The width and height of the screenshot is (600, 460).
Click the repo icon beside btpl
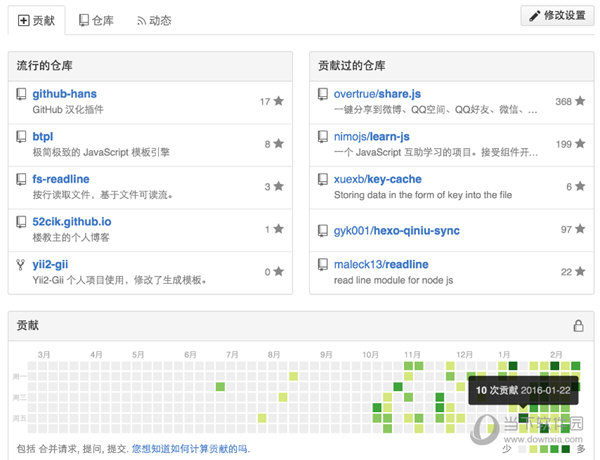(22, 136)
